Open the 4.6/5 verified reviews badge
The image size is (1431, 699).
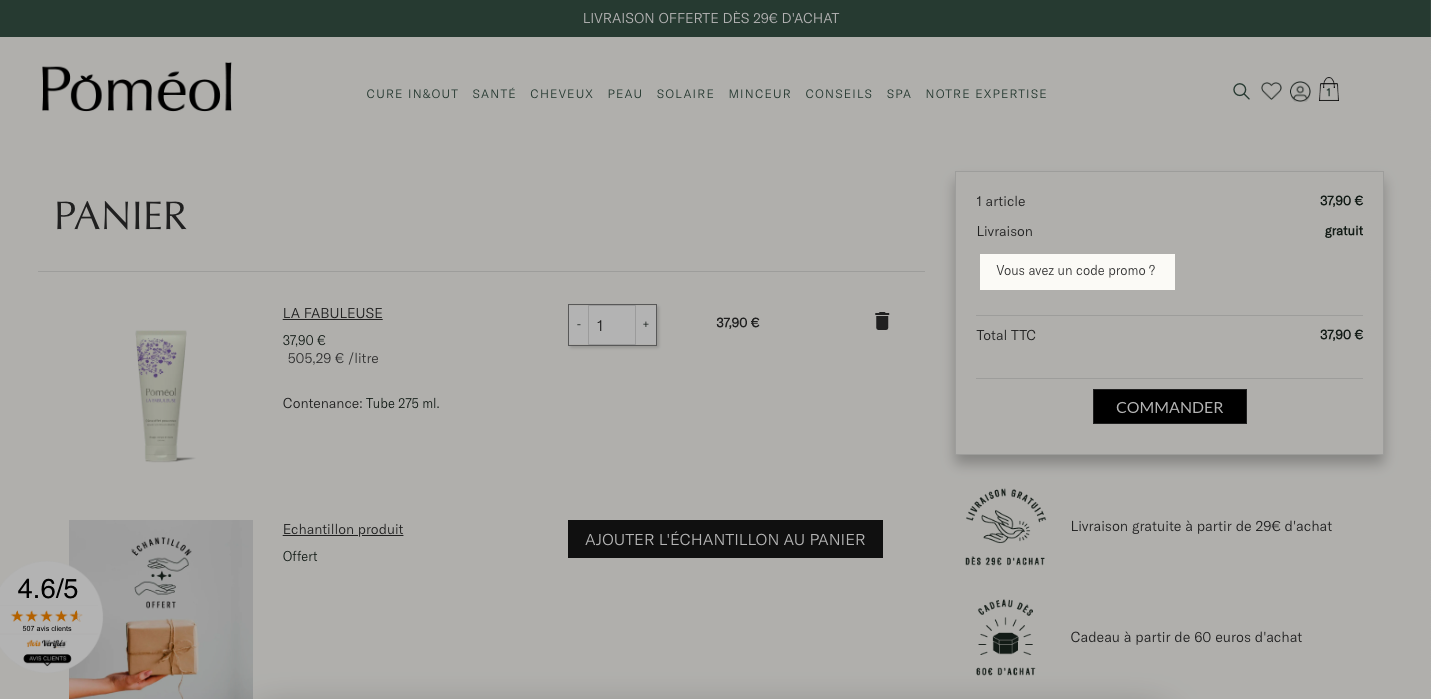pyautogui.click(x=48, y=615)
